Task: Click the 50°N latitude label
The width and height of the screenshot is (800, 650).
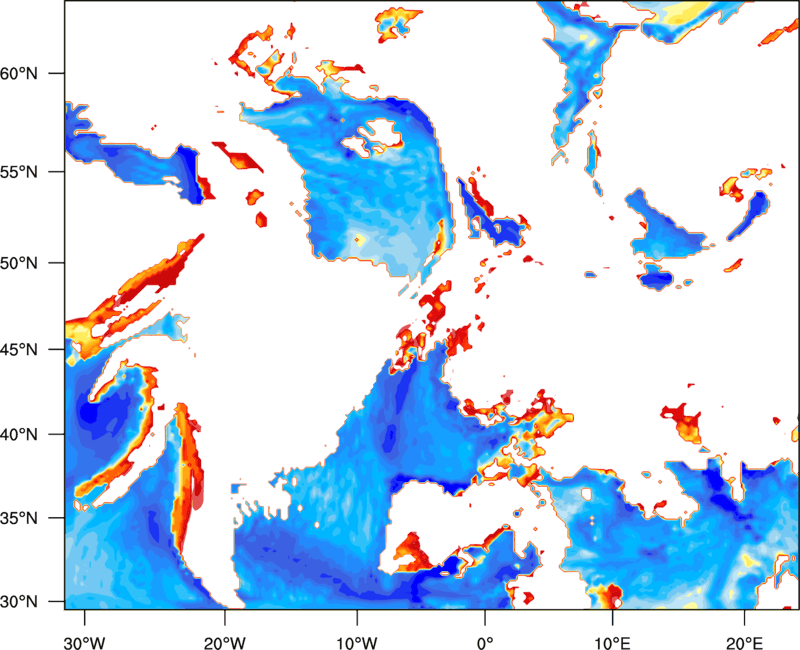Action: 19,263
